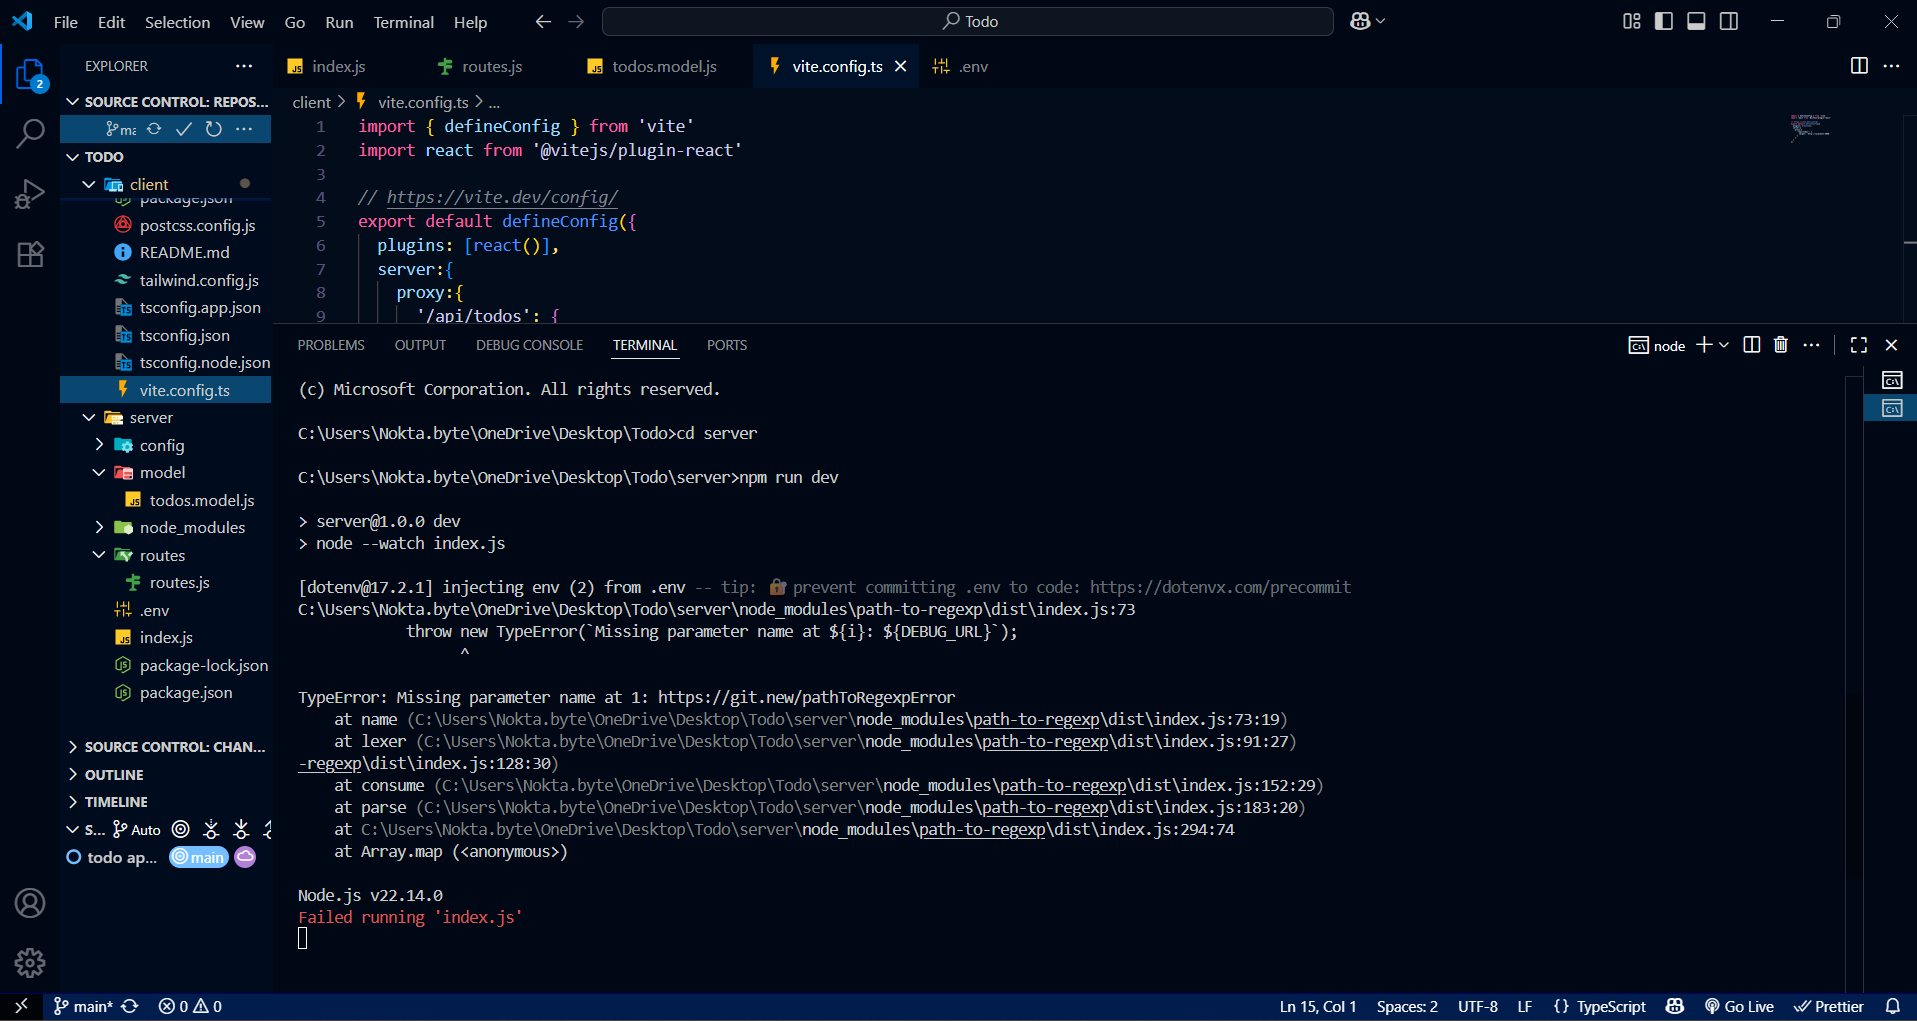Viewport: 1917px width, 1021px height.
Task: Click the Copilot icon in title bar
Action: [x=1360, y=21]
